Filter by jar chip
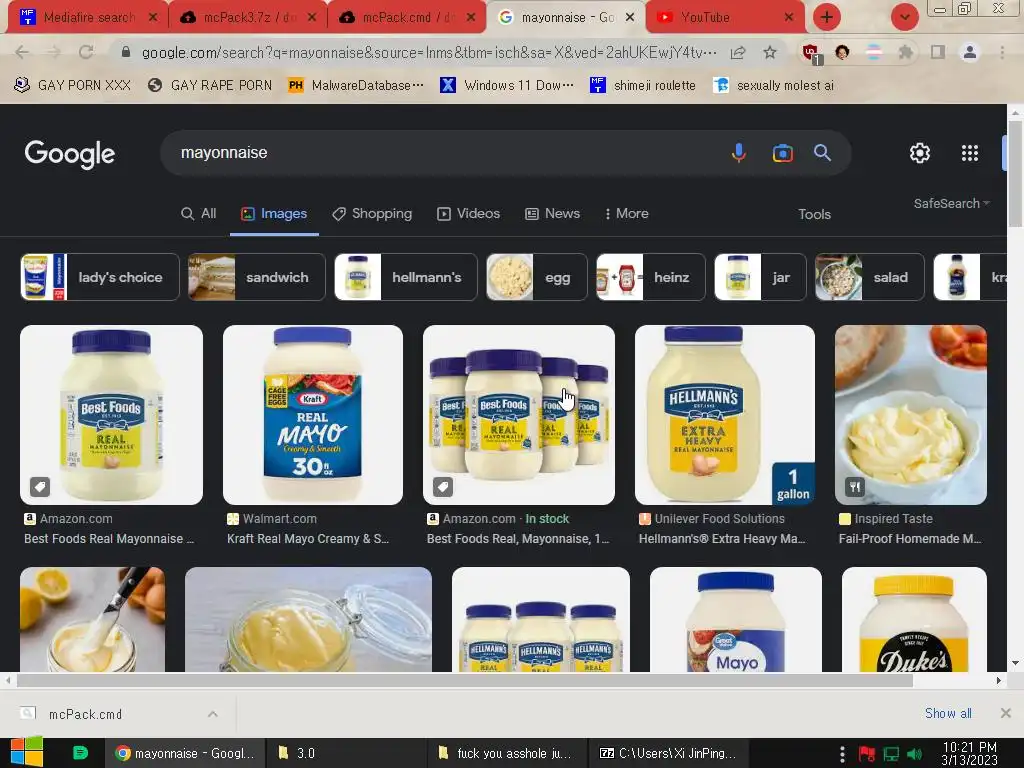 click(760, 277)
